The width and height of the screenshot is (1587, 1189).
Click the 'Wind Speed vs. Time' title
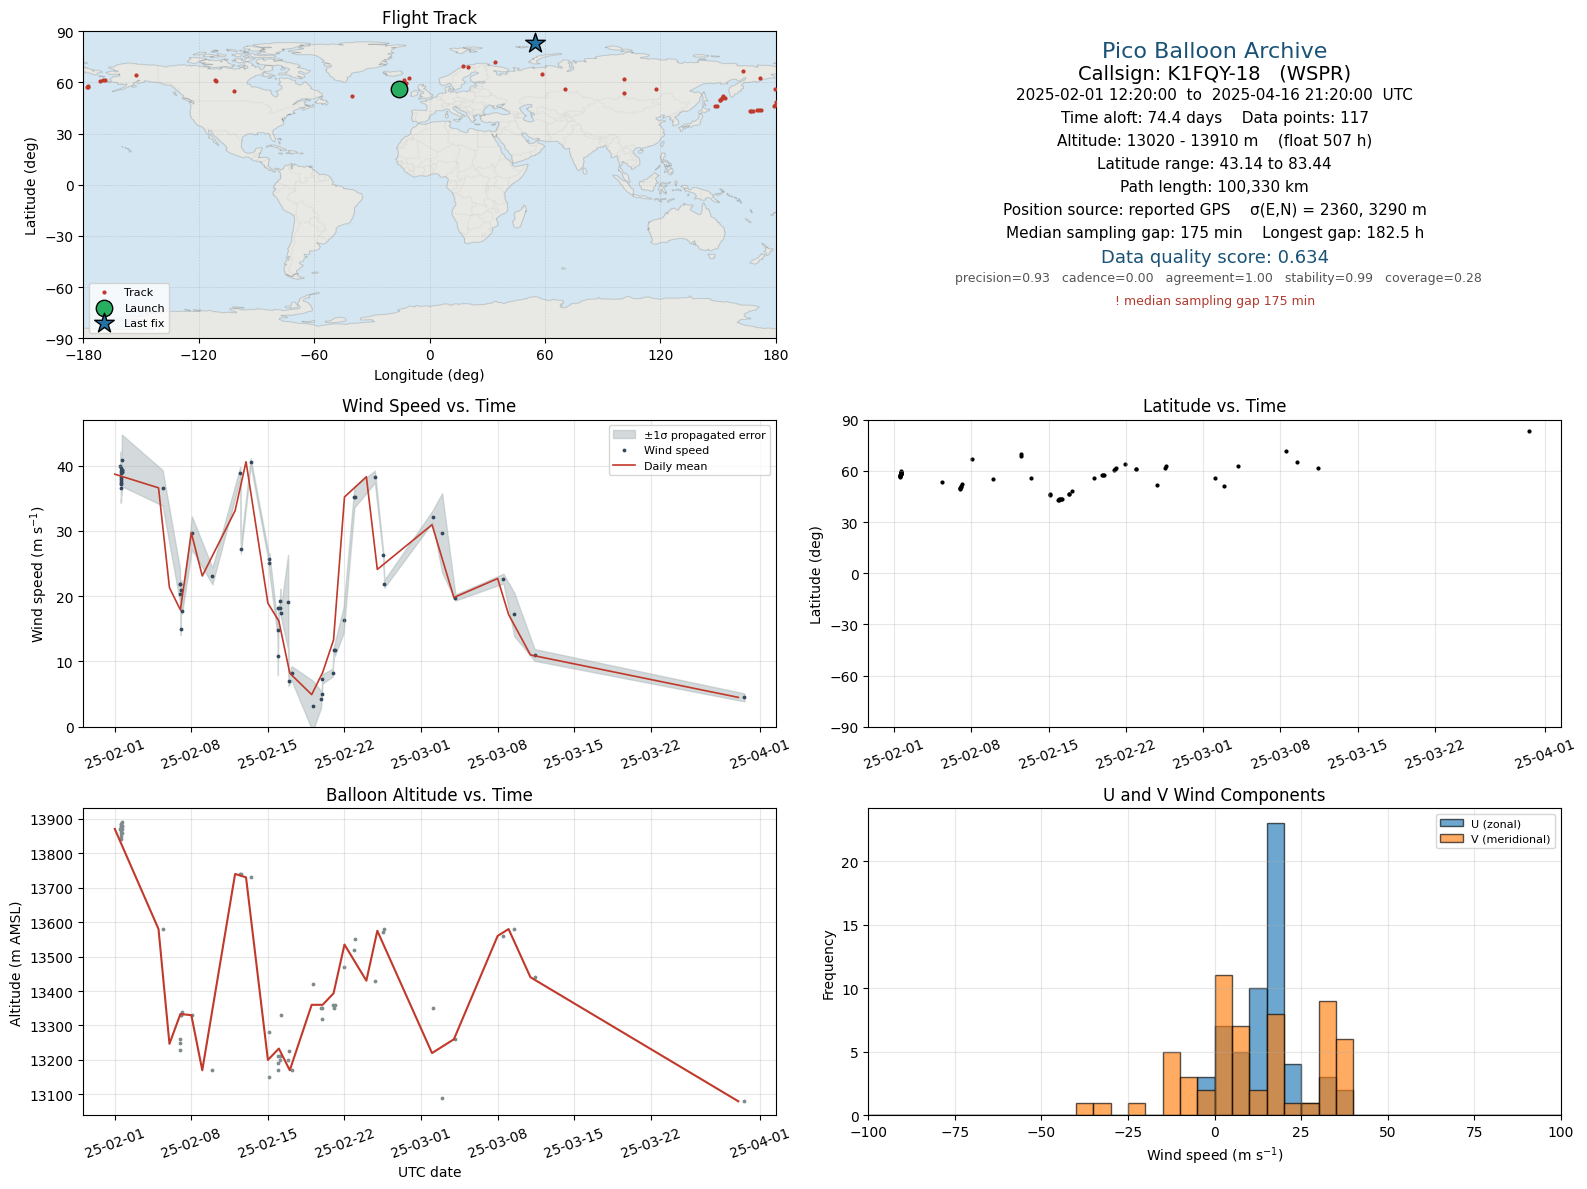[429, 406]
